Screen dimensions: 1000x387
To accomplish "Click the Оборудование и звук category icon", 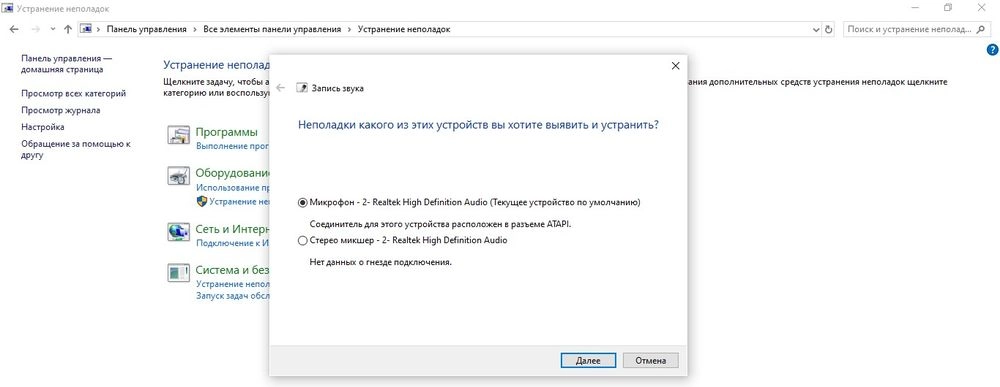I will 179,175.
